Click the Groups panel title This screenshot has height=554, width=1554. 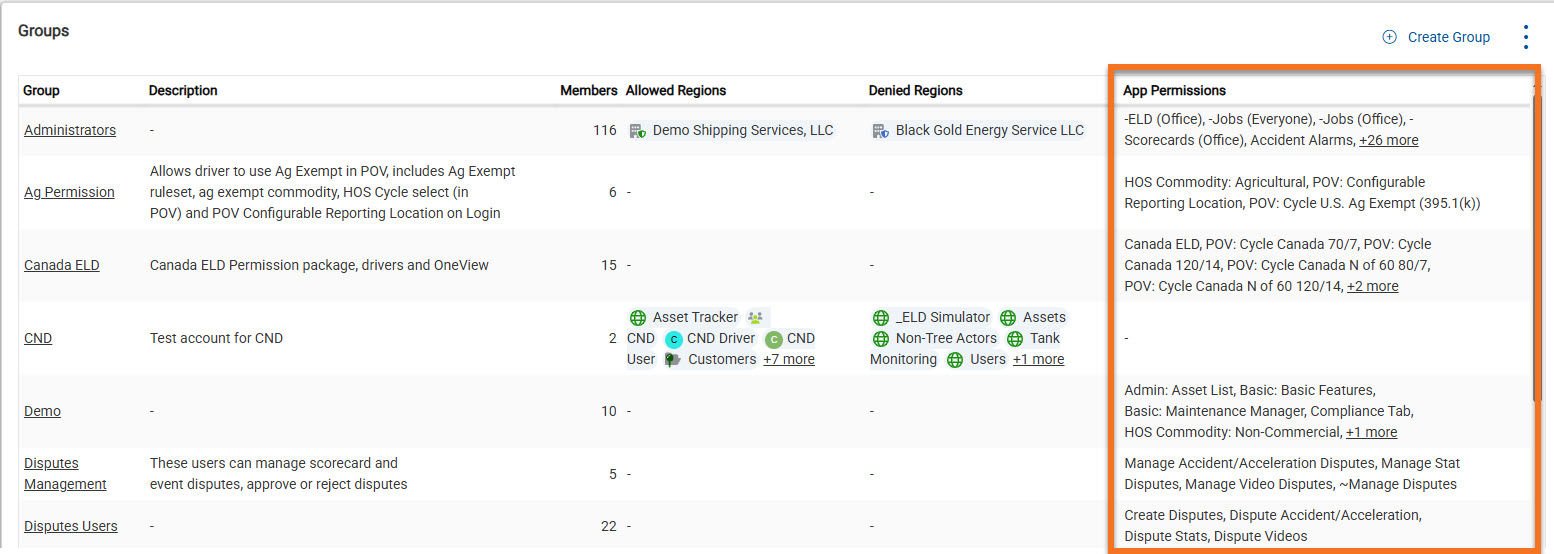(43, 31)
